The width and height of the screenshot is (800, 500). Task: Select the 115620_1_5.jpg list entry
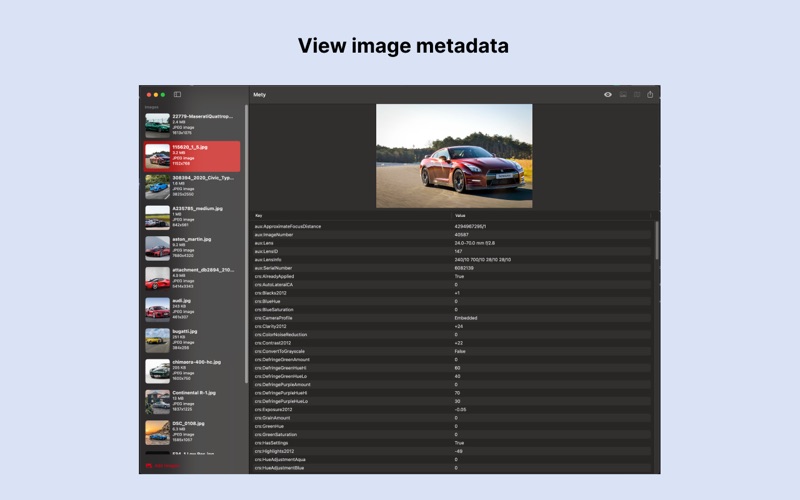pyautogui.click(x=192, y=156)
